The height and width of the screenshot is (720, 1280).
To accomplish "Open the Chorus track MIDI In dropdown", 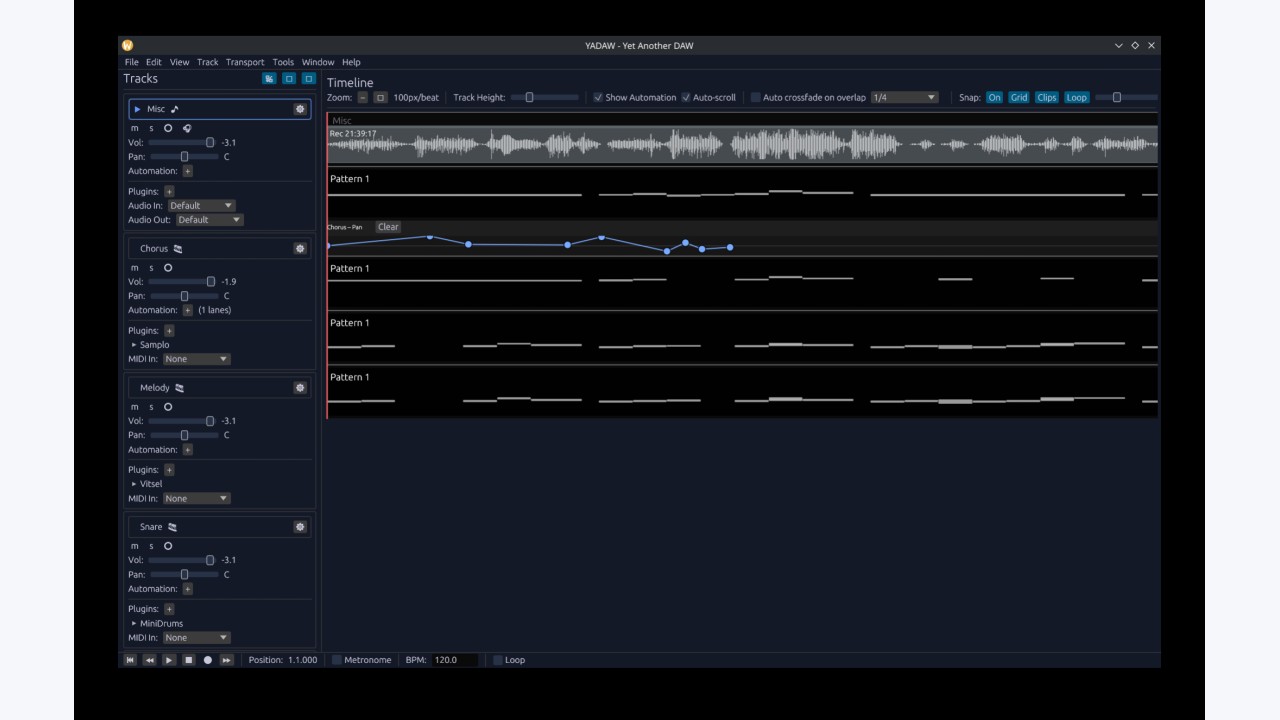I will pyautogui.click(x=197, y=358).
